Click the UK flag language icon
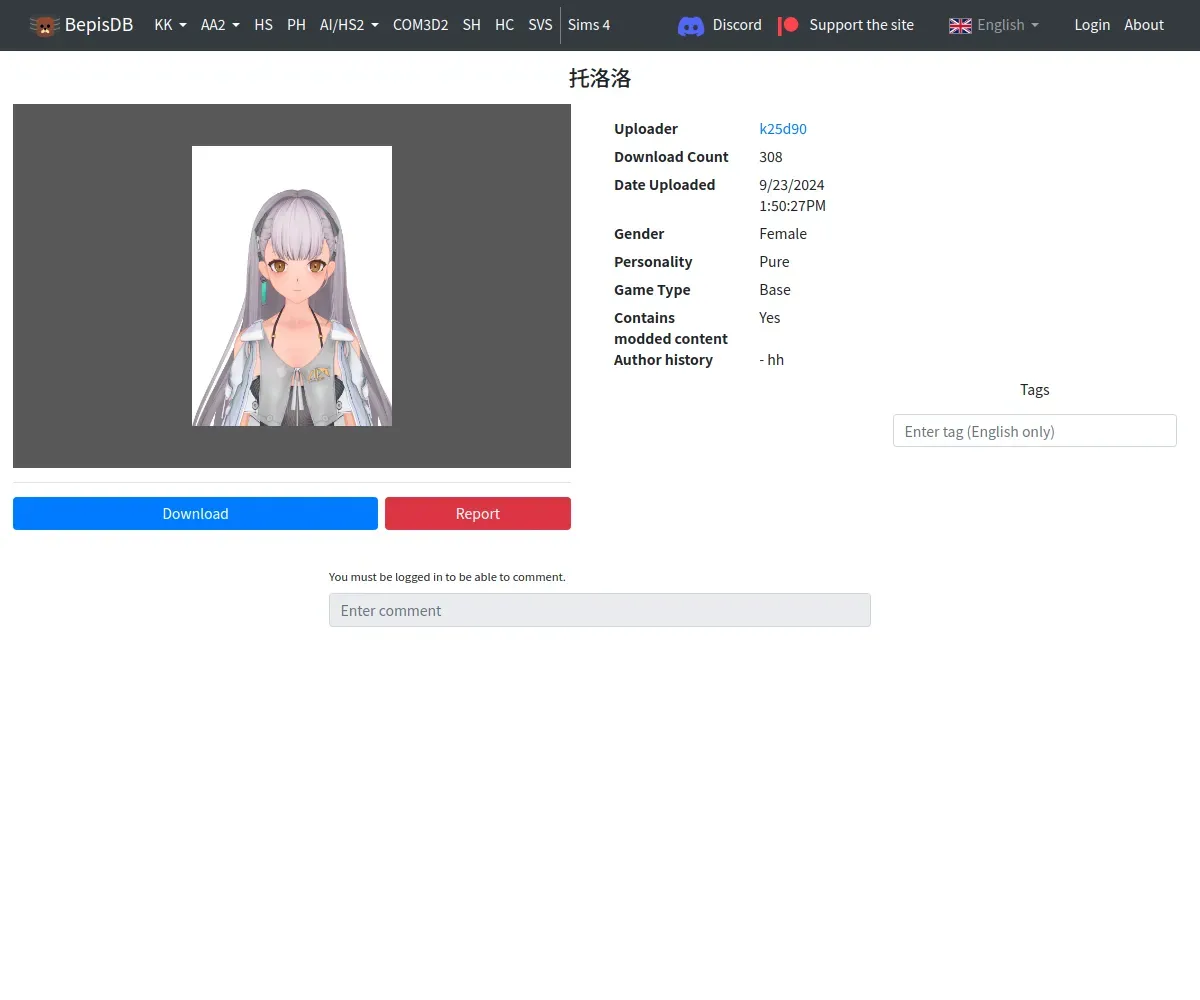Image resolution: width=1200 pixels, height=1000 pixels. click(x=960, y=25)
